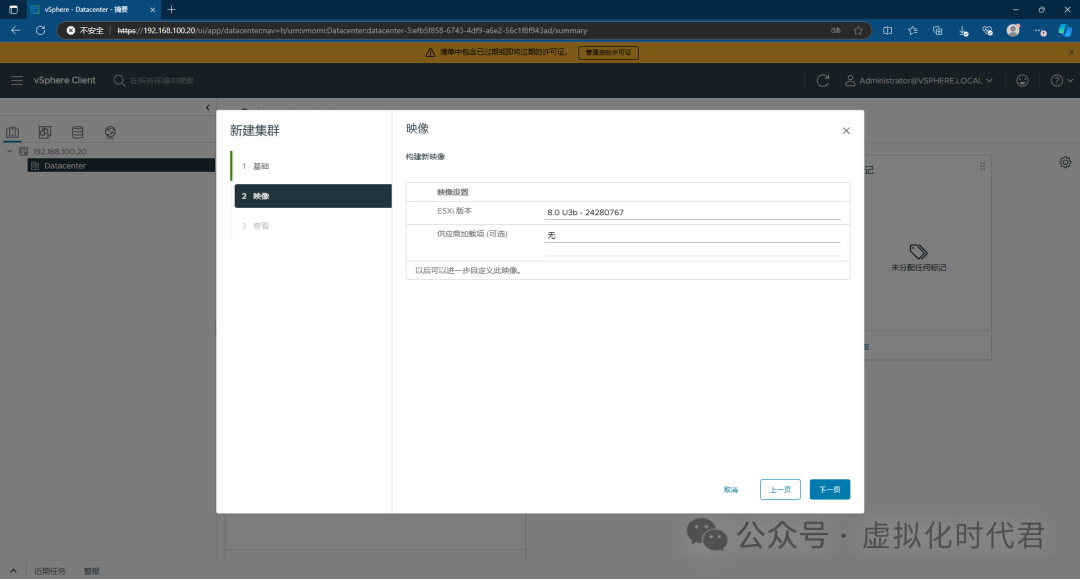
Task: Click the global search magnifier icon
Action: point(119,81)
